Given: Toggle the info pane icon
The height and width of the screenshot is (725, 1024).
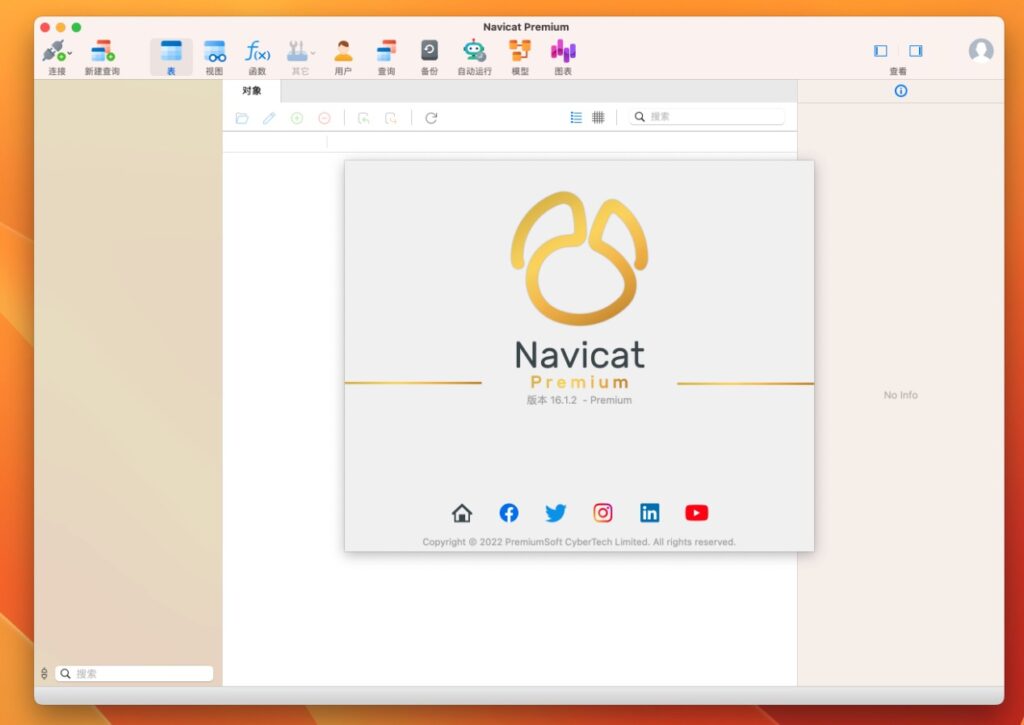Looking at the screenshot, I should (901, 90).
